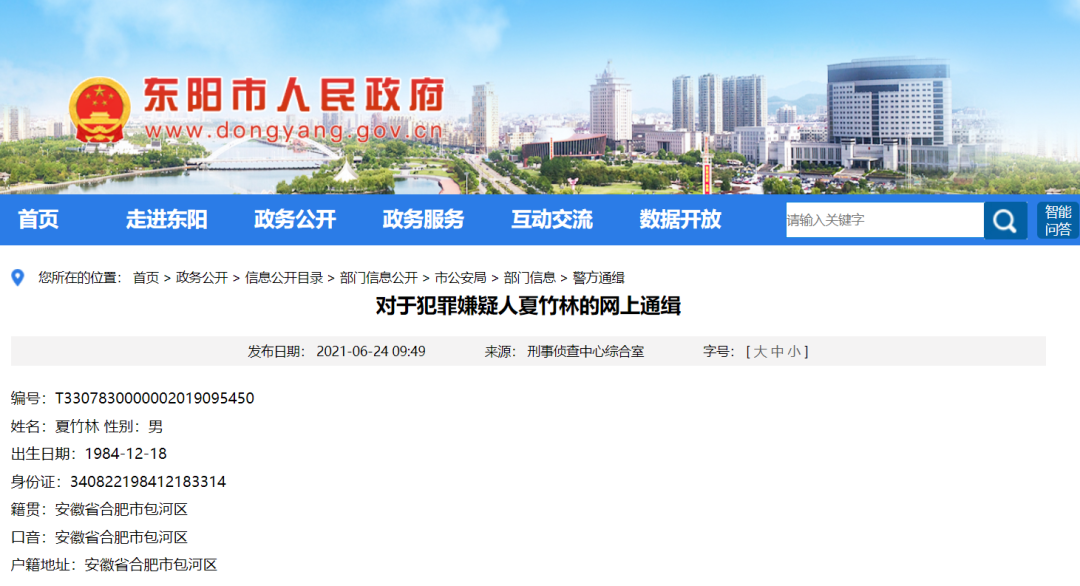Click the national emblem logo in the header
The height and width of the screenshot is (586, 1080).
point(100,110)
